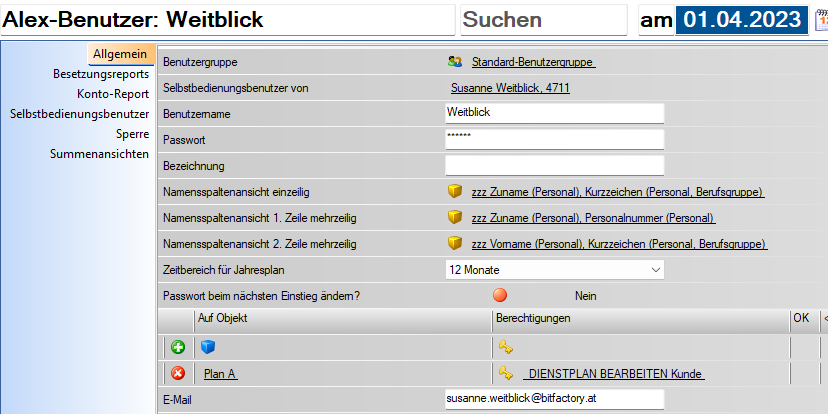Click the red remove icon beside Plan A

point(178,373)
